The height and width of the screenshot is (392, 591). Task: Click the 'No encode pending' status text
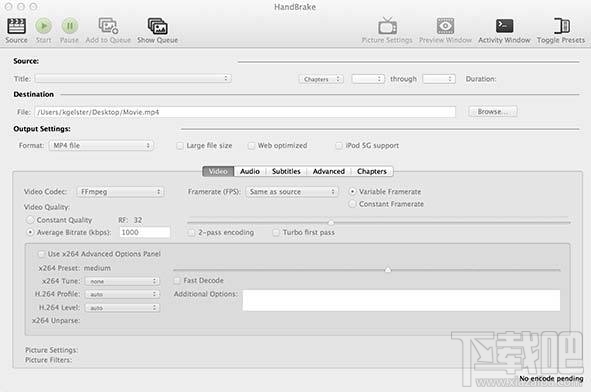pyautogui.click(x=551, y=378)
